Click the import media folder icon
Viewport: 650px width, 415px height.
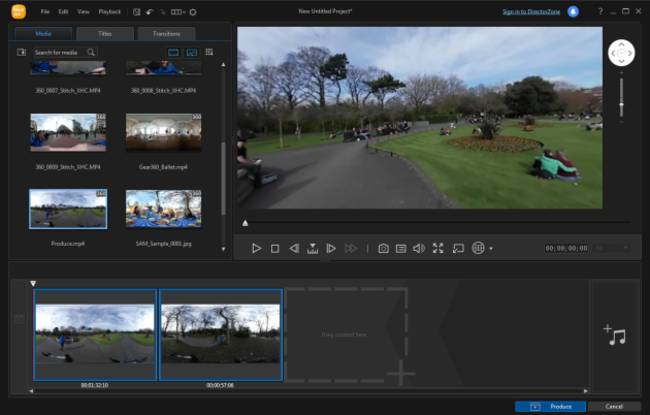(x=22, y=52)
